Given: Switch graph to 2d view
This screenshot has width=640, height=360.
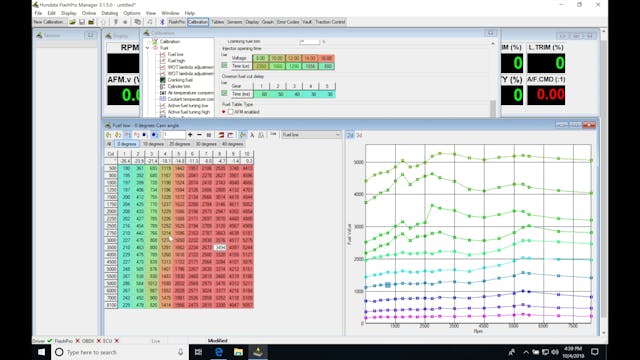Looking at the screenshot, I should pos(350,135).
